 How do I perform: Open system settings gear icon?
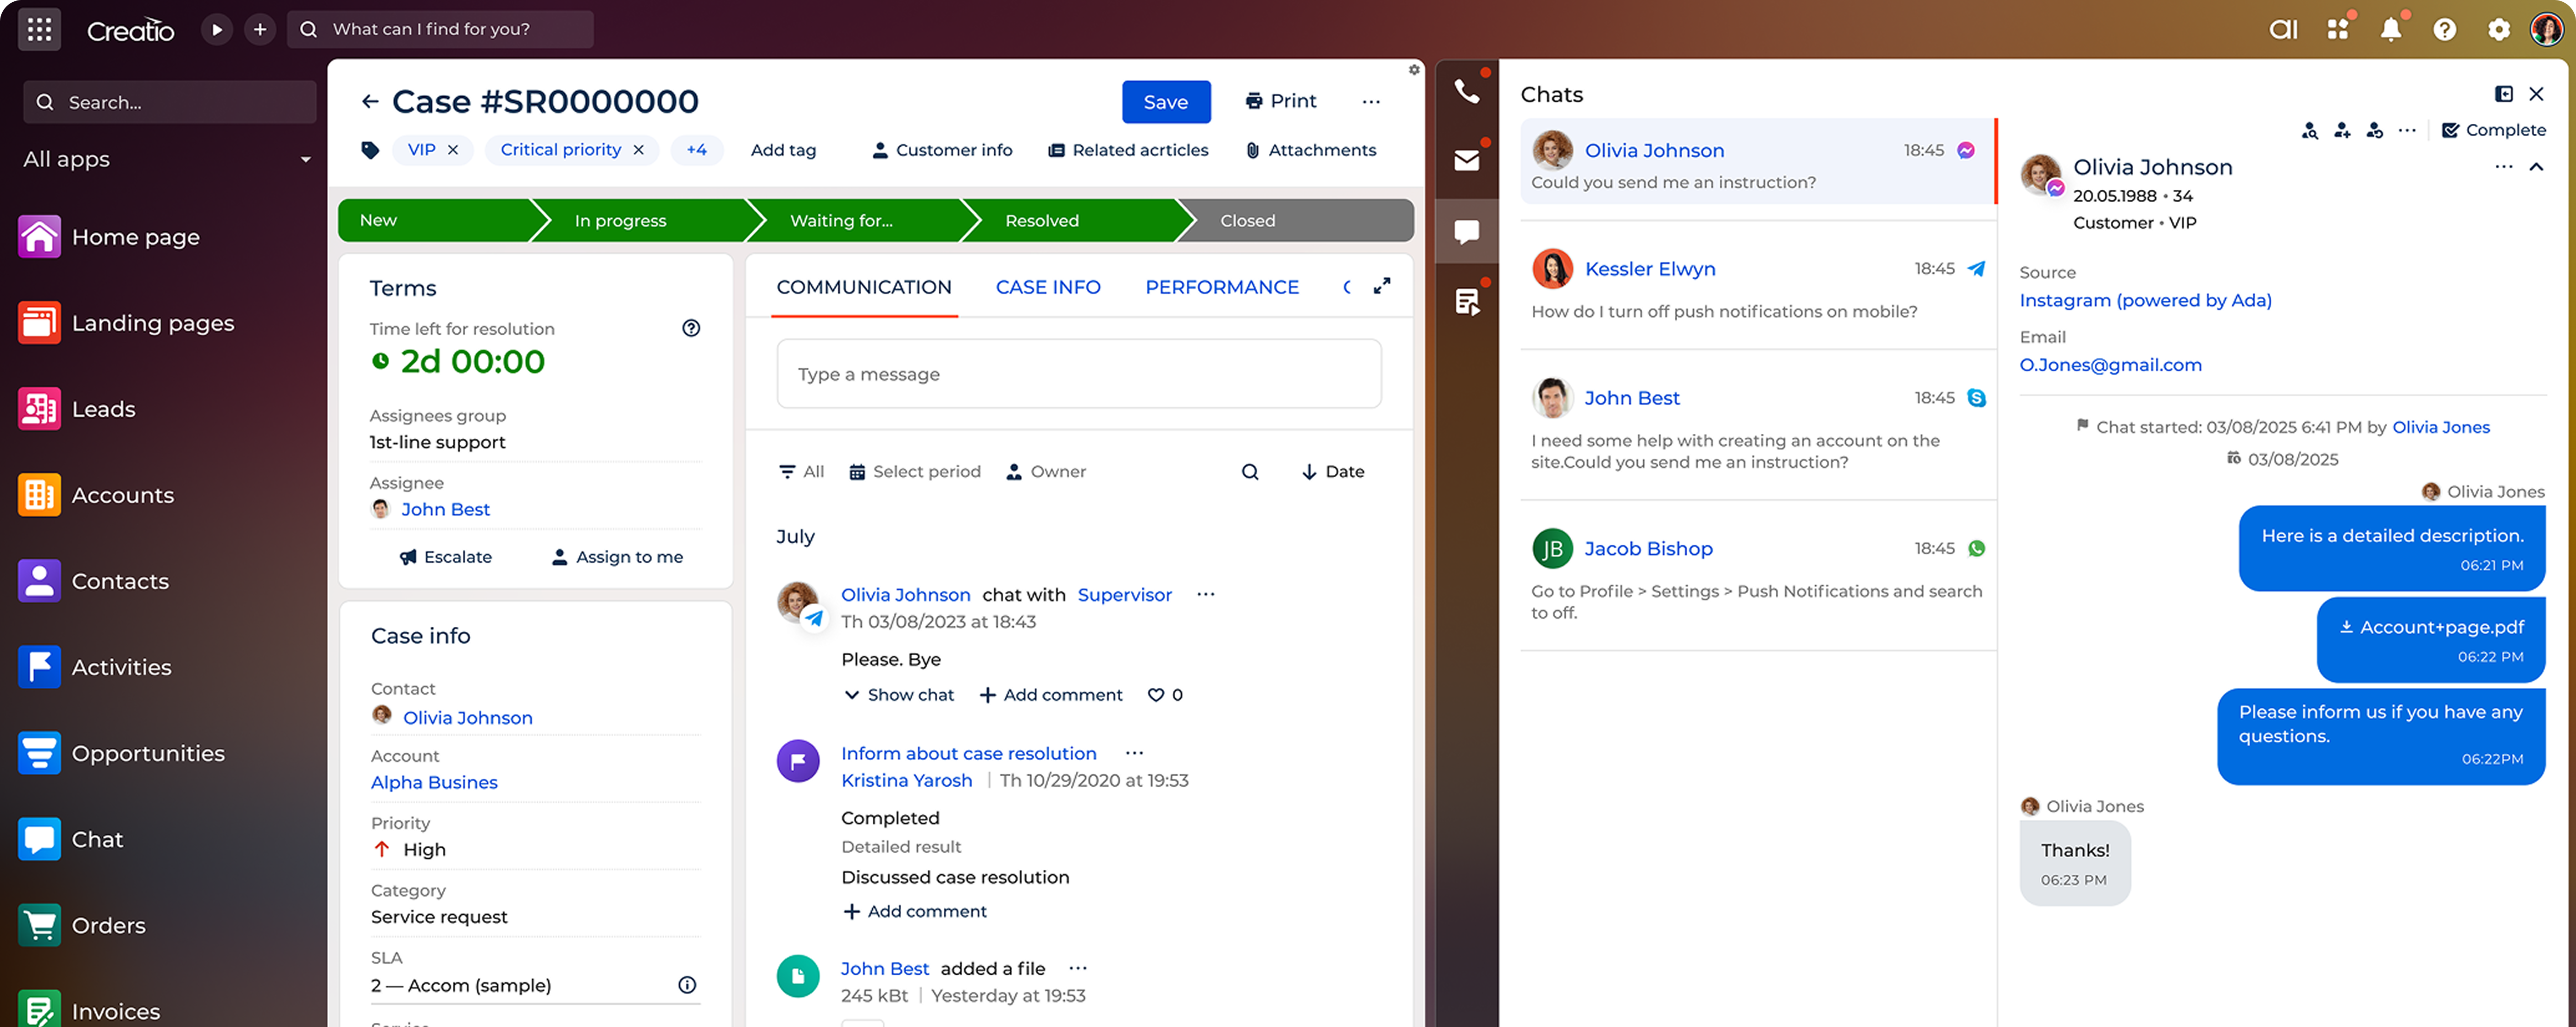2498,29
